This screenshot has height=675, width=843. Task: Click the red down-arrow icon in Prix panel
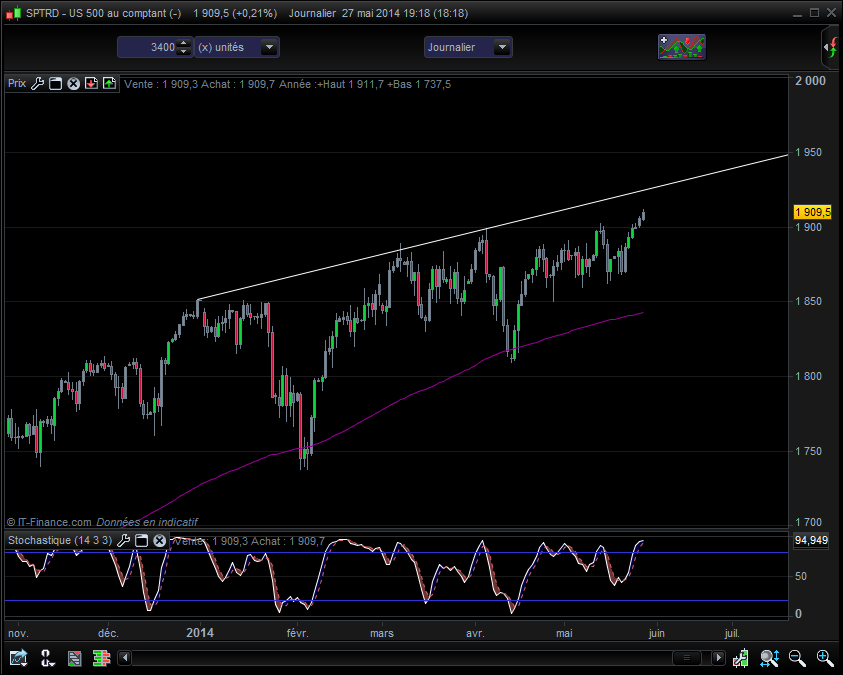[91, 83]
